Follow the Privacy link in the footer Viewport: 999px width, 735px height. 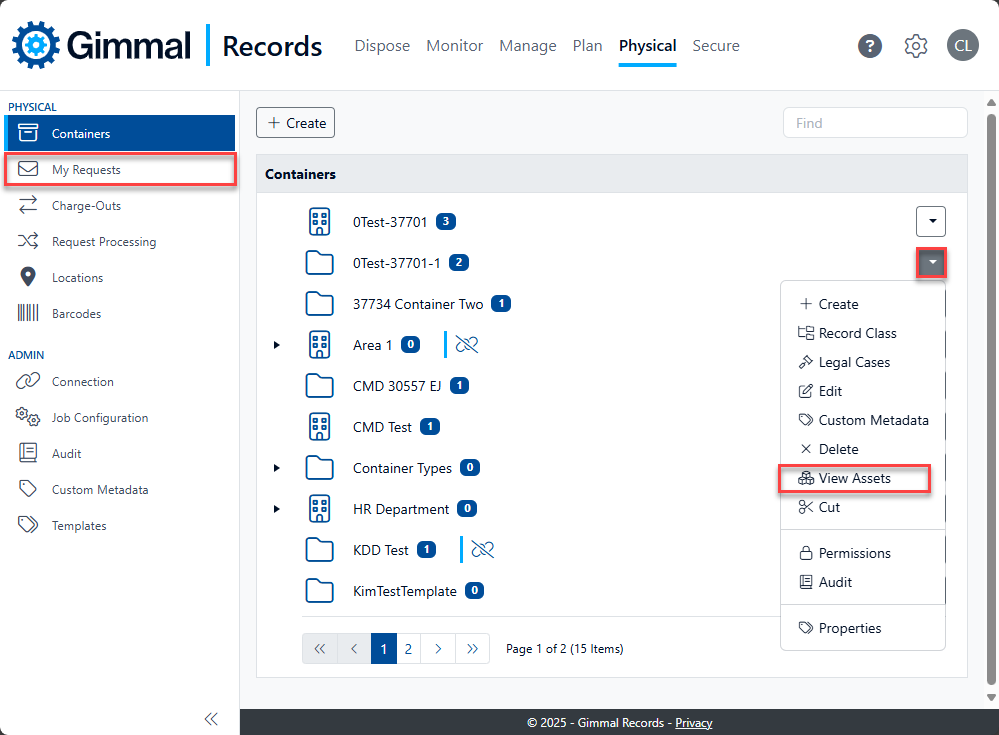pos(693,723)
